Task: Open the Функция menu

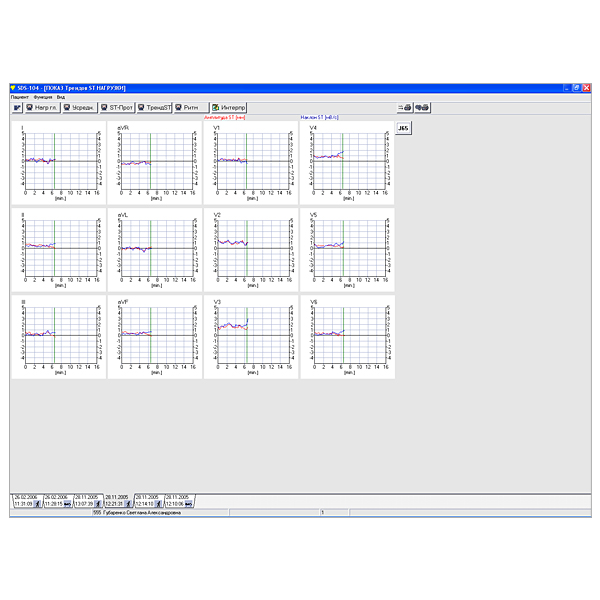Action: coord(42,97)
